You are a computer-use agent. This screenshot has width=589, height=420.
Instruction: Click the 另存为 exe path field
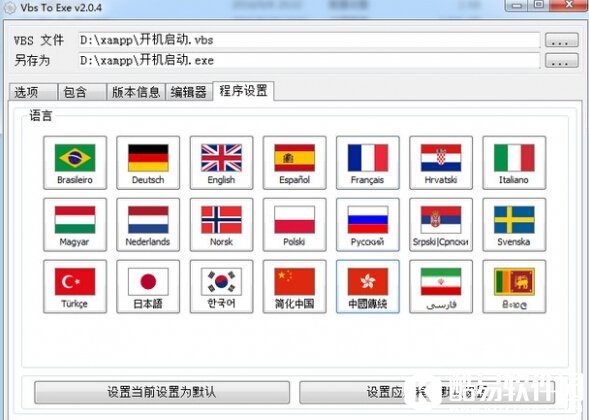(309, 60)
